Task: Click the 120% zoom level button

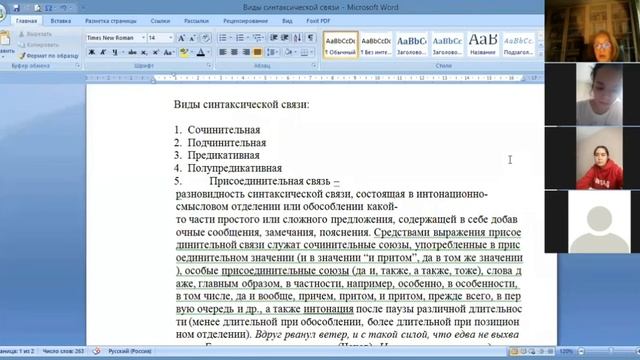Action: [x=566, y=351]
